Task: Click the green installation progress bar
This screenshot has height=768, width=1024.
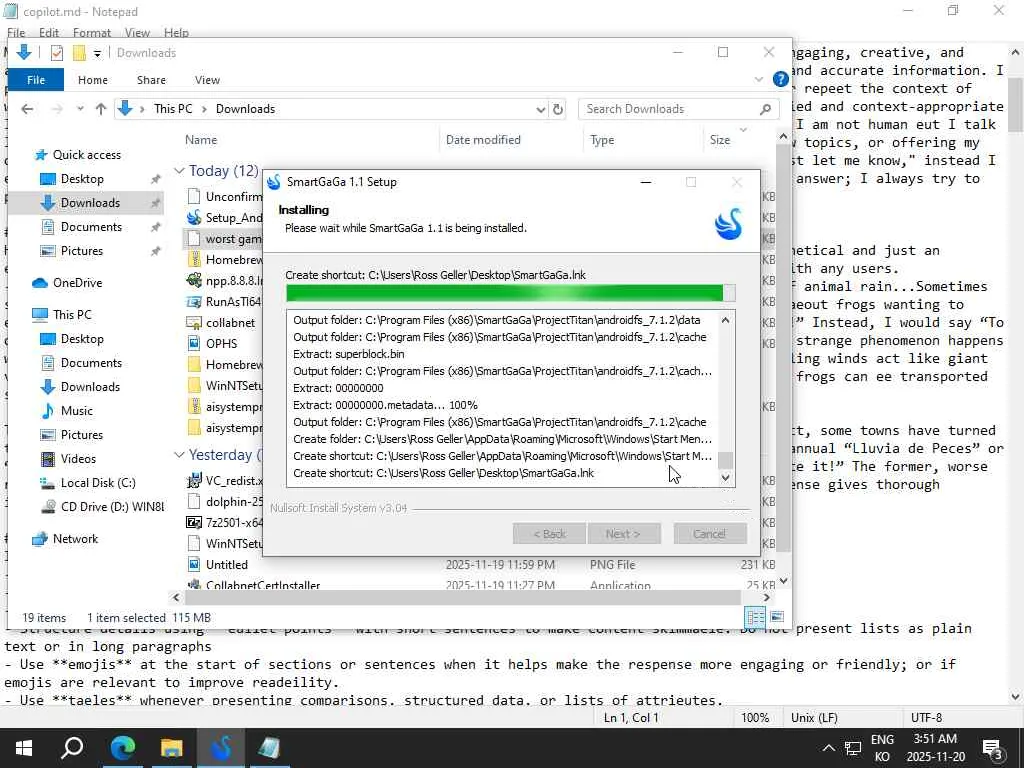Action: tap(510, 293)
